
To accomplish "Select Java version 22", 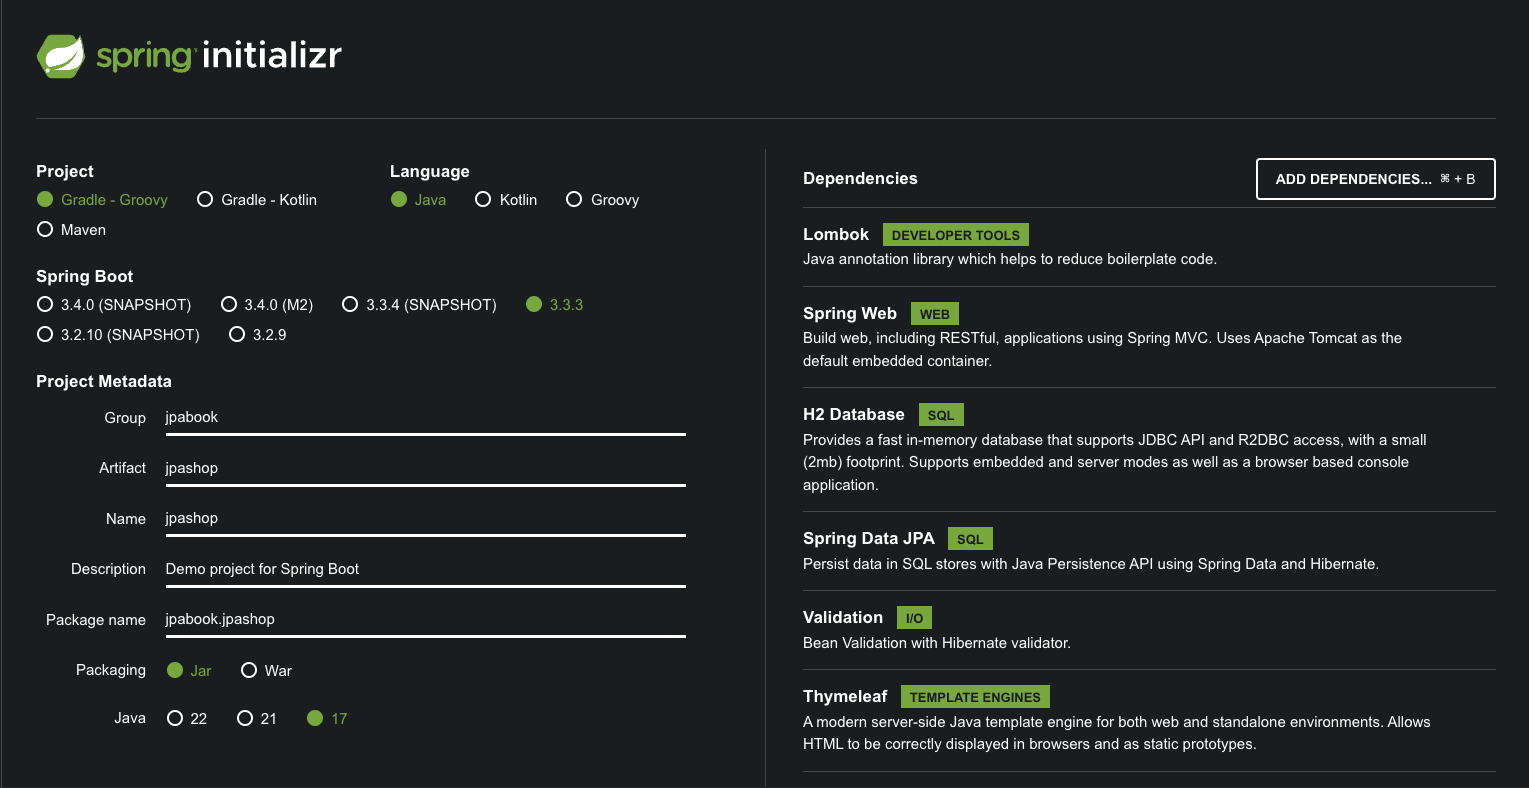I will tap(187, 719).
